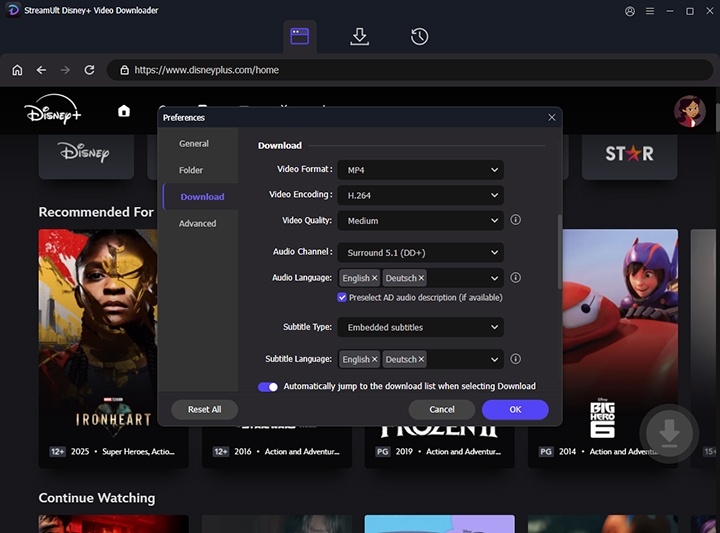Click the browser home icon
720x533 pixels.
(17, 70)
